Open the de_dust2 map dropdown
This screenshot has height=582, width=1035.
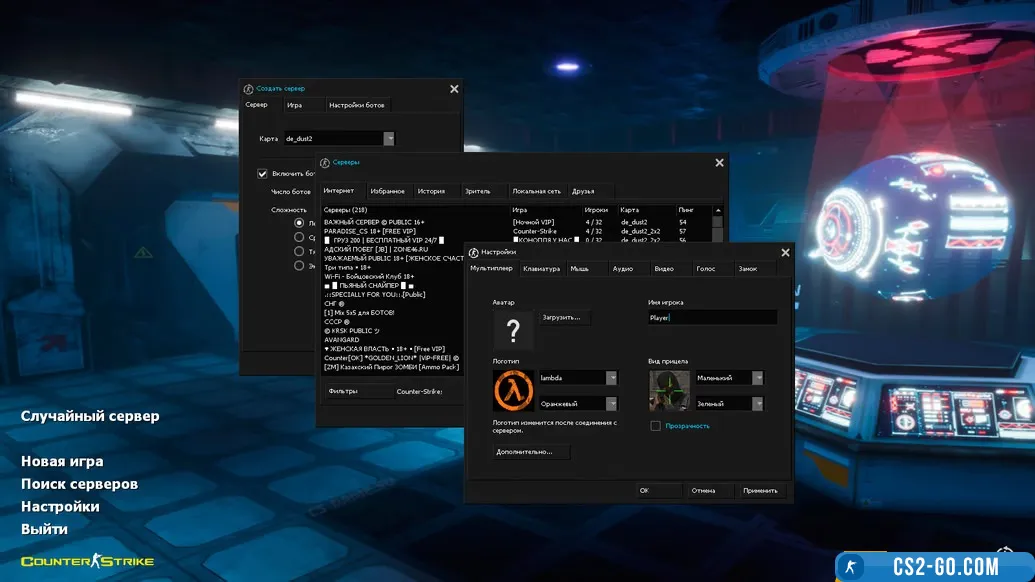point(389,139)
